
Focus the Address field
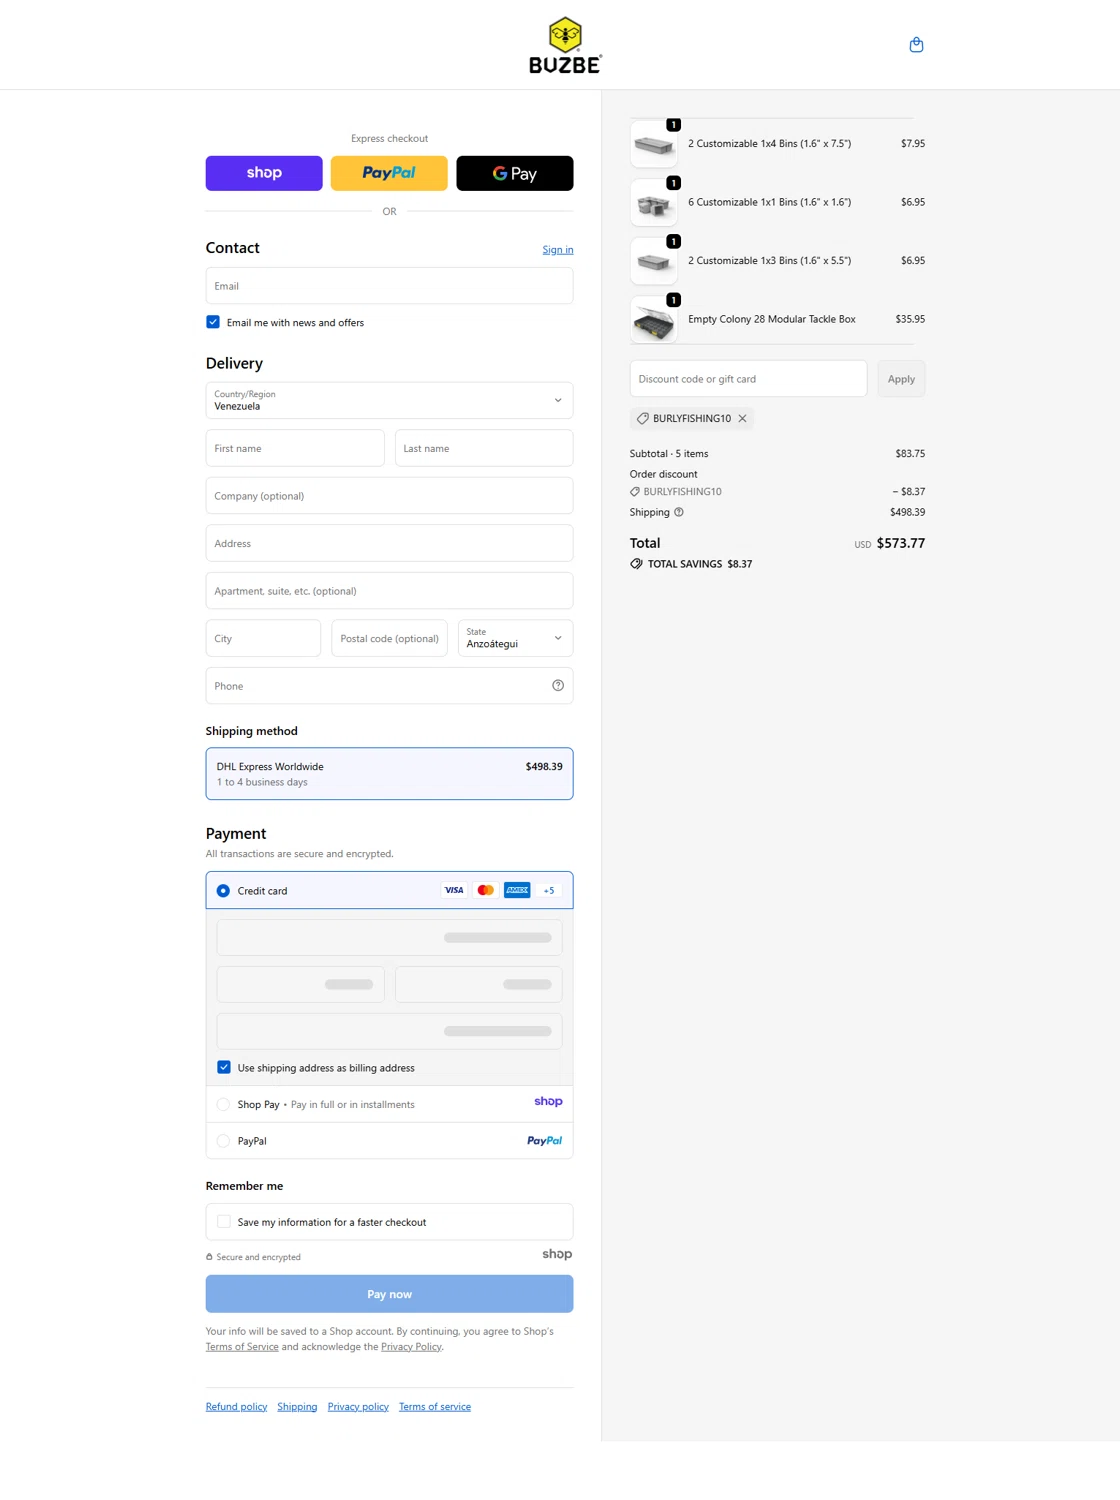pyautogui.click(x=389, y=543)
